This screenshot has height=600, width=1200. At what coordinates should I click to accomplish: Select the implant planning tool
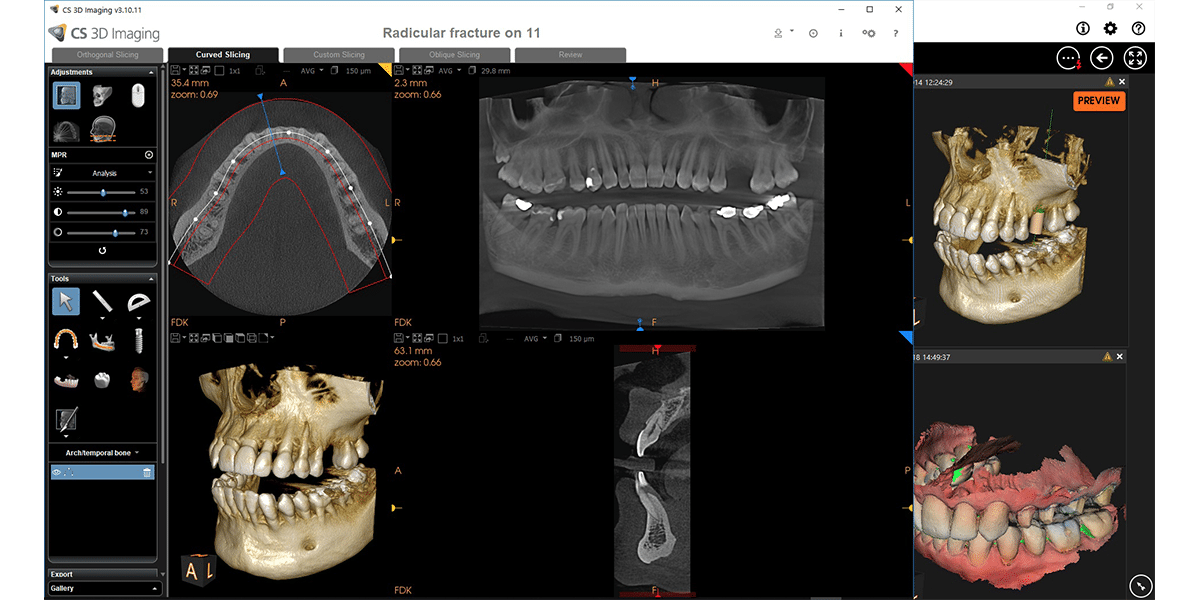tap(139, 338)
